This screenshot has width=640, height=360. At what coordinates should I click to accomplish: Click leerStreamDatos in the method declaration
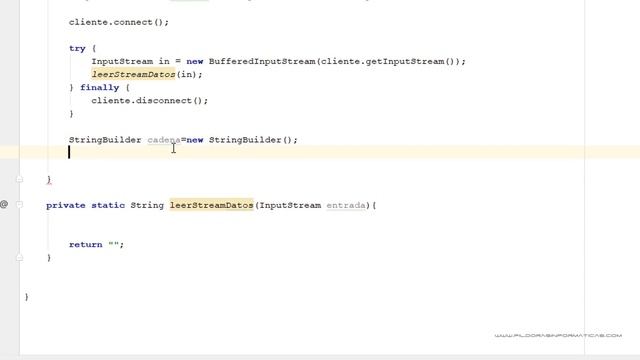[211, 205]
